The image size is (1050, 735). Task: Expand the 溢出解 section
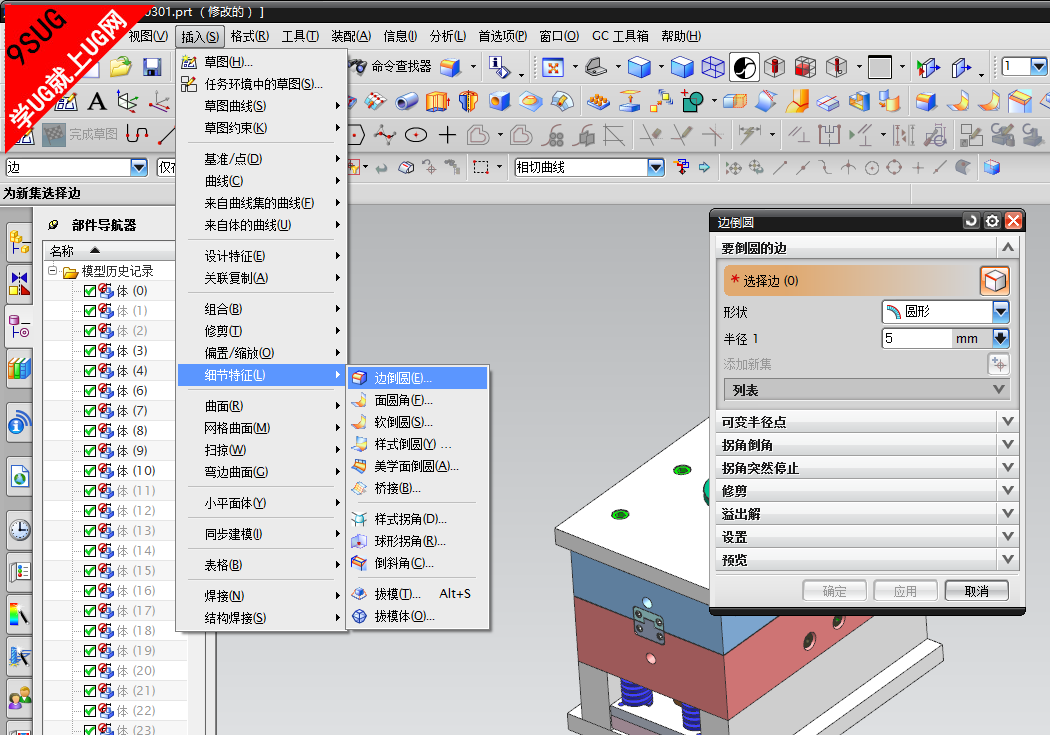[867, 513]
